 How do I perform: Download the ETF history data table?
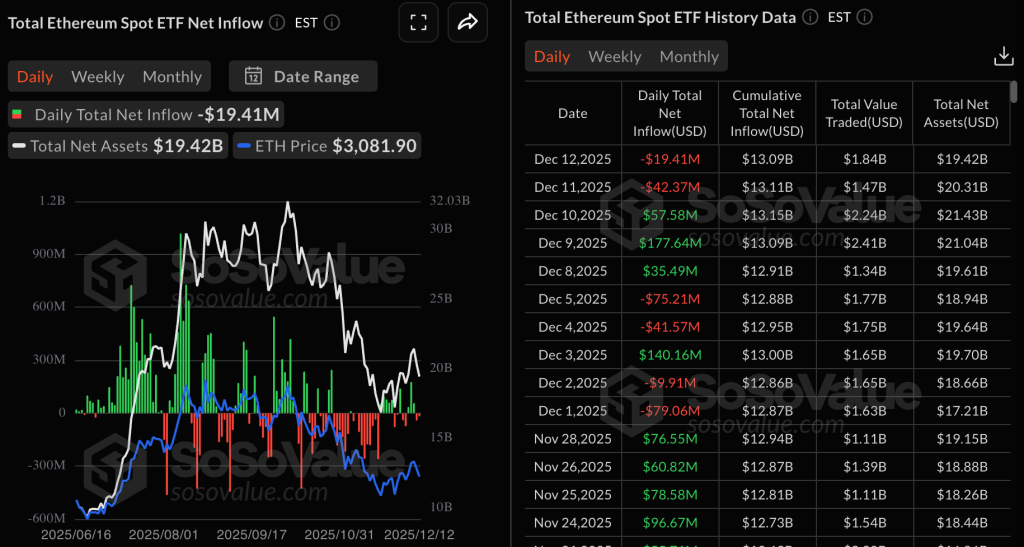[x=1003, y=57]
